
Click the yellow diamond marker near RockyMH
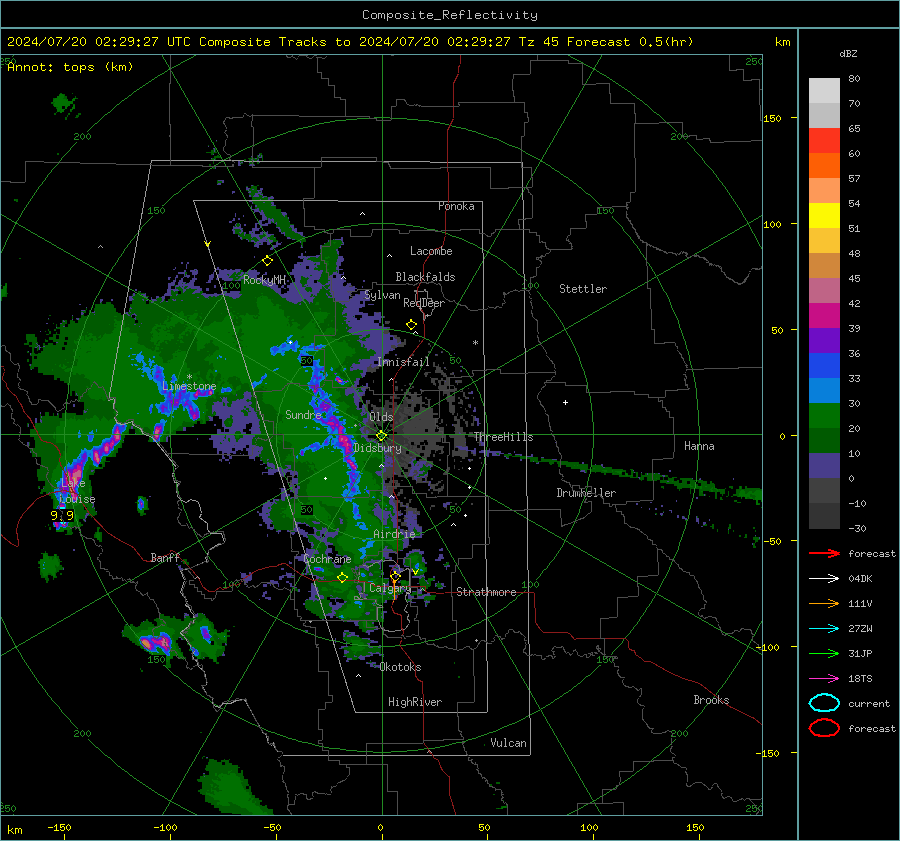click(267, 261)
